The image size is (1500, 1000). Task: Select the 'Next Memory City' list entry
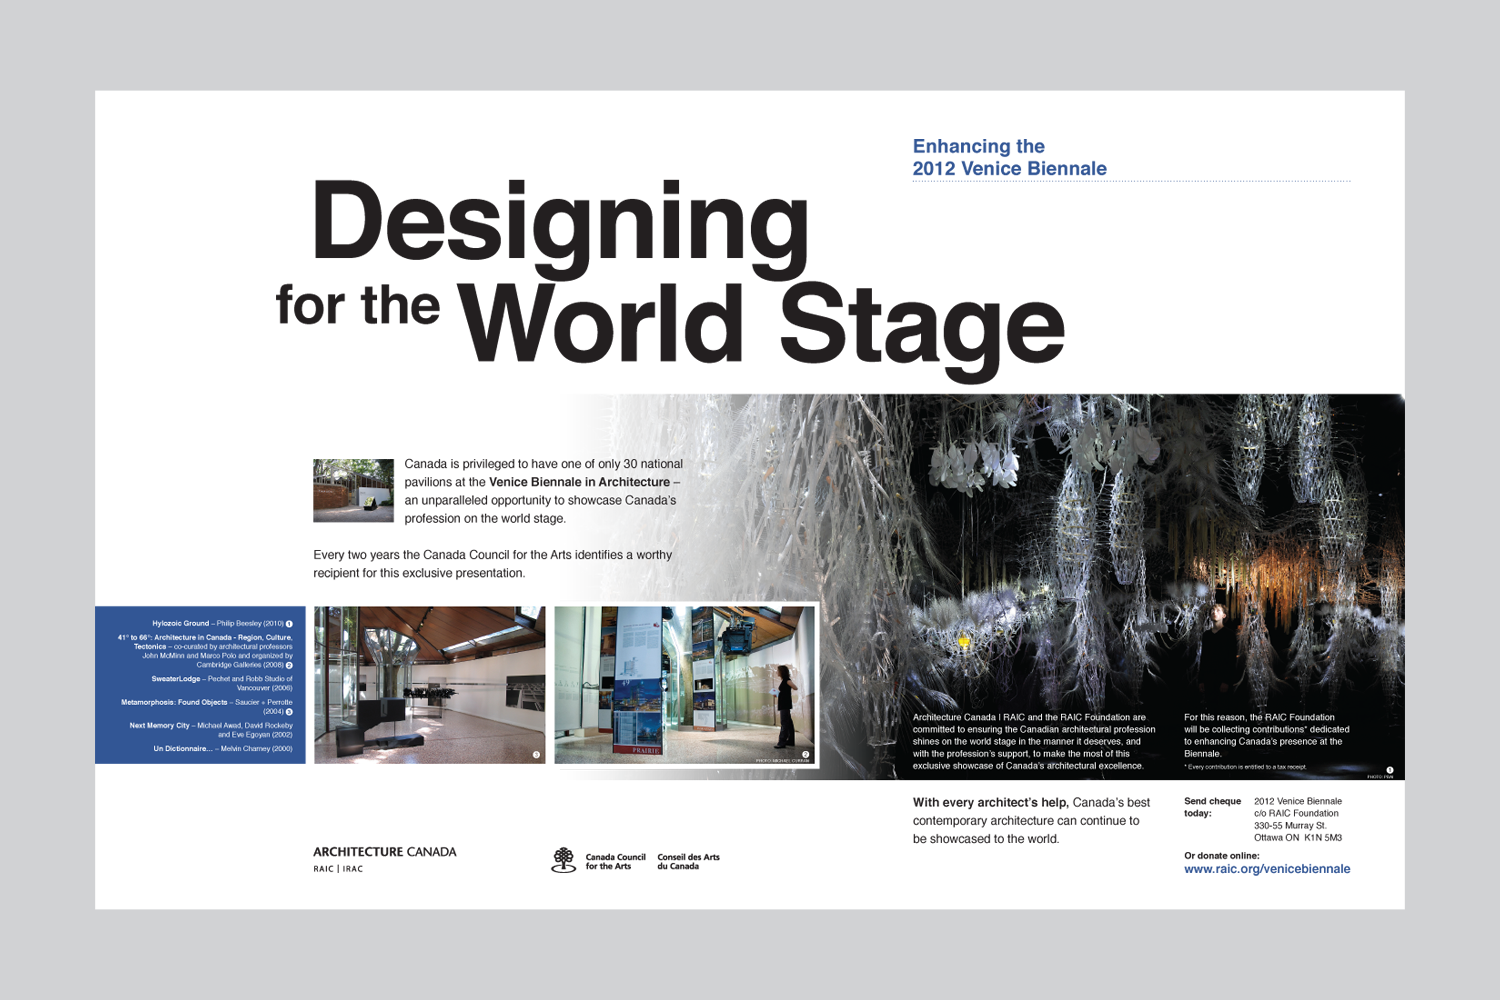pos(160,725)
